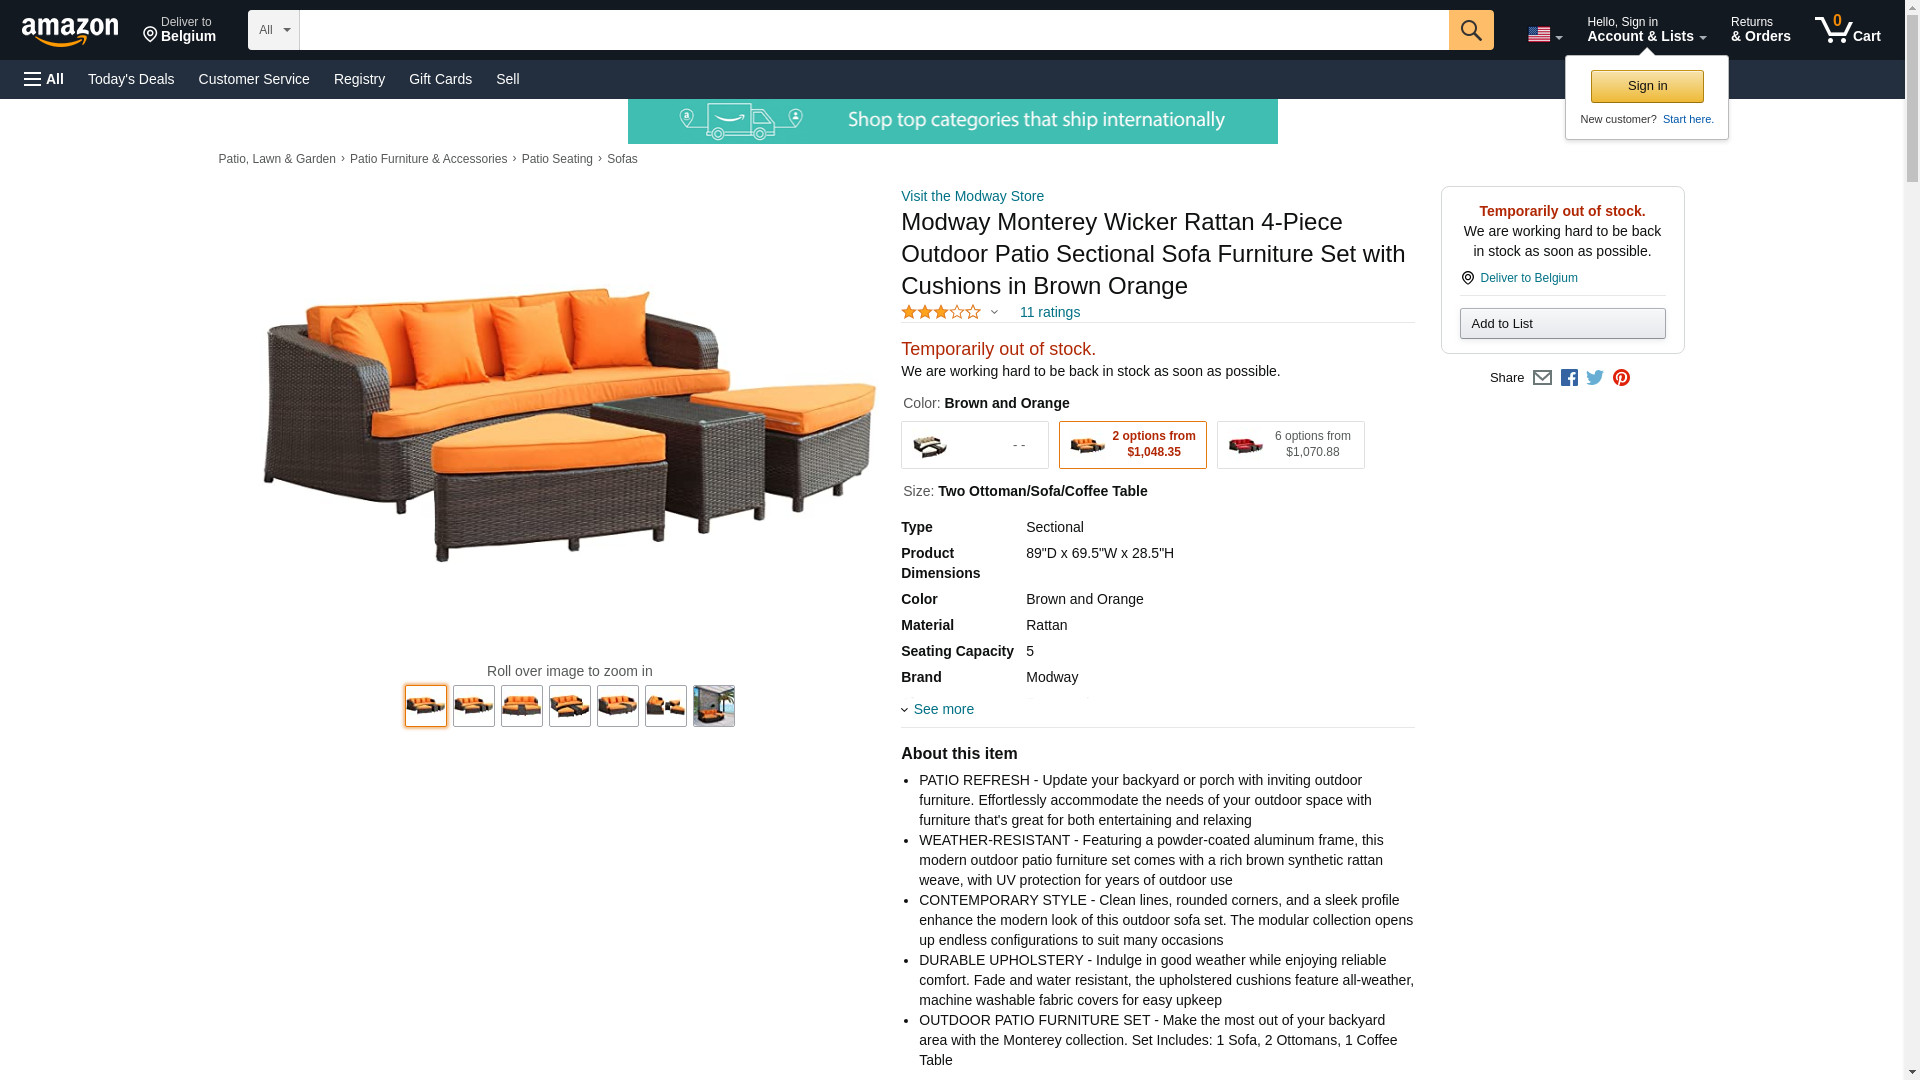Select the unavailable beige color option
Screen dimensions: 1920x1080
click(x=974, y=445)
